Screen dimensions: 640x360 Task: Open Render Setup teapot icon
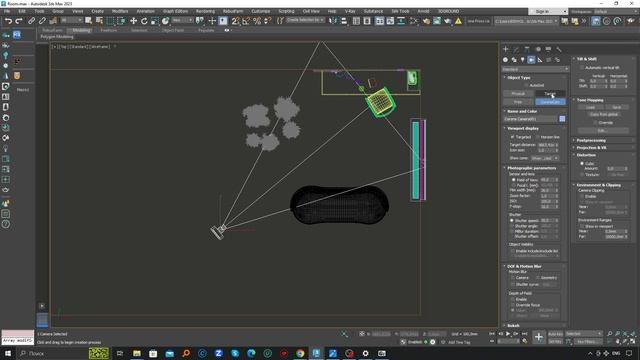pyautogui.click(x=426, y=21)
